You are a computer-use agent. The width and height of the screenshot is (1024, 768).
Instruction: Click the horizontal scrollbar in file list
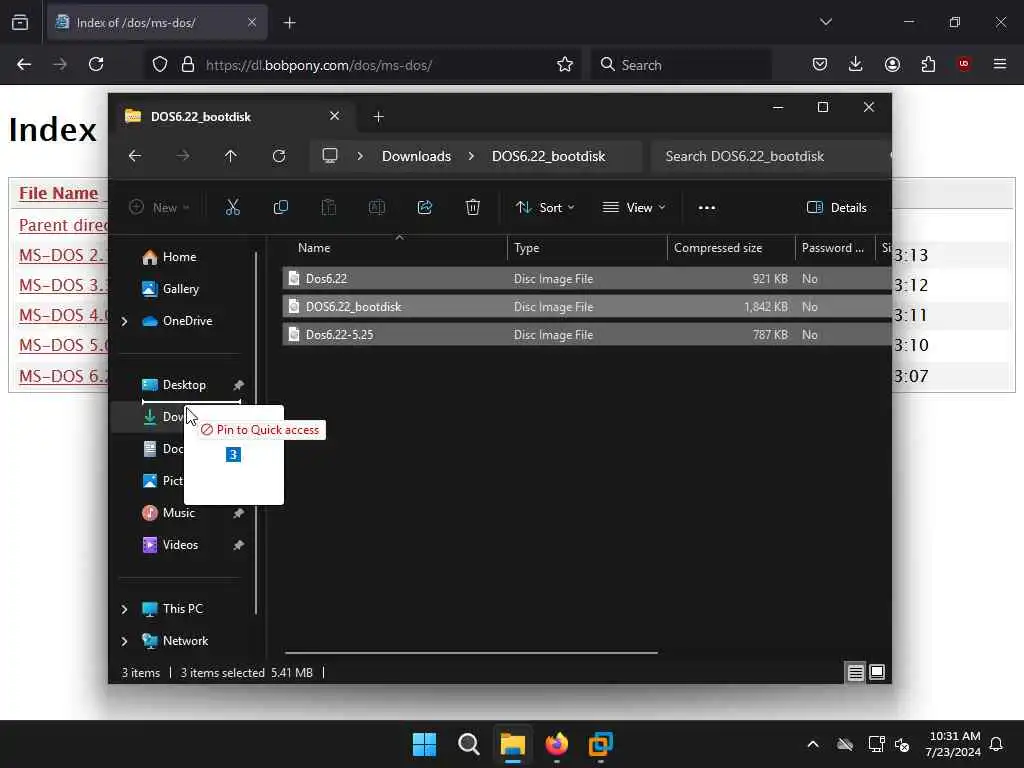(471, 652)
